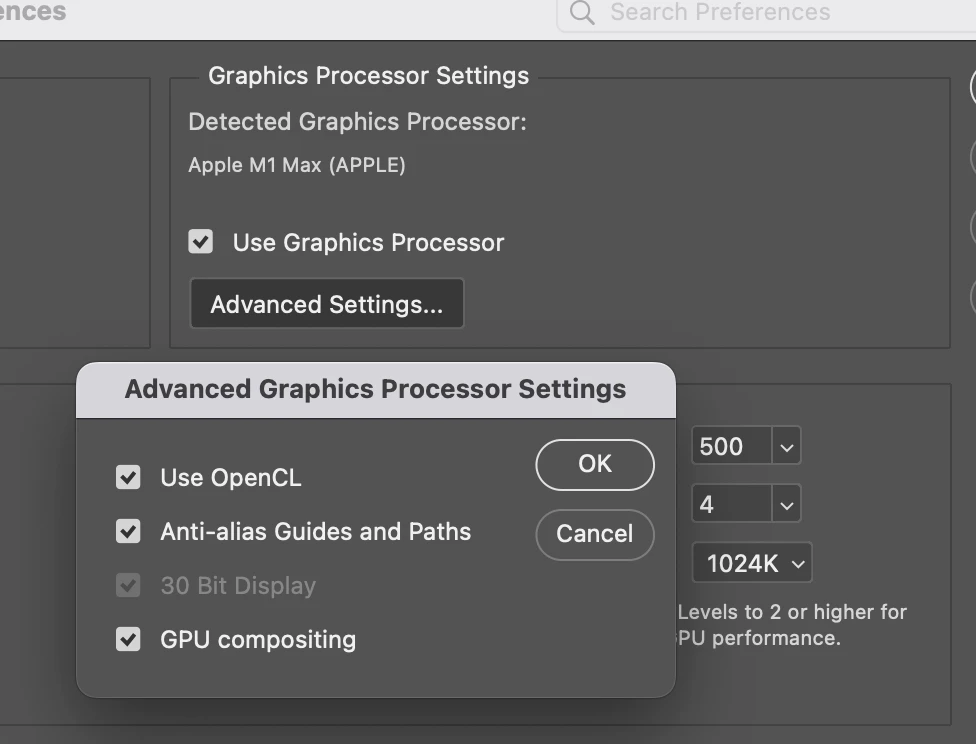Screen dimensions: 976x744
Task: Expand the dropdown arrow next to 500
Action: point(787,447)
